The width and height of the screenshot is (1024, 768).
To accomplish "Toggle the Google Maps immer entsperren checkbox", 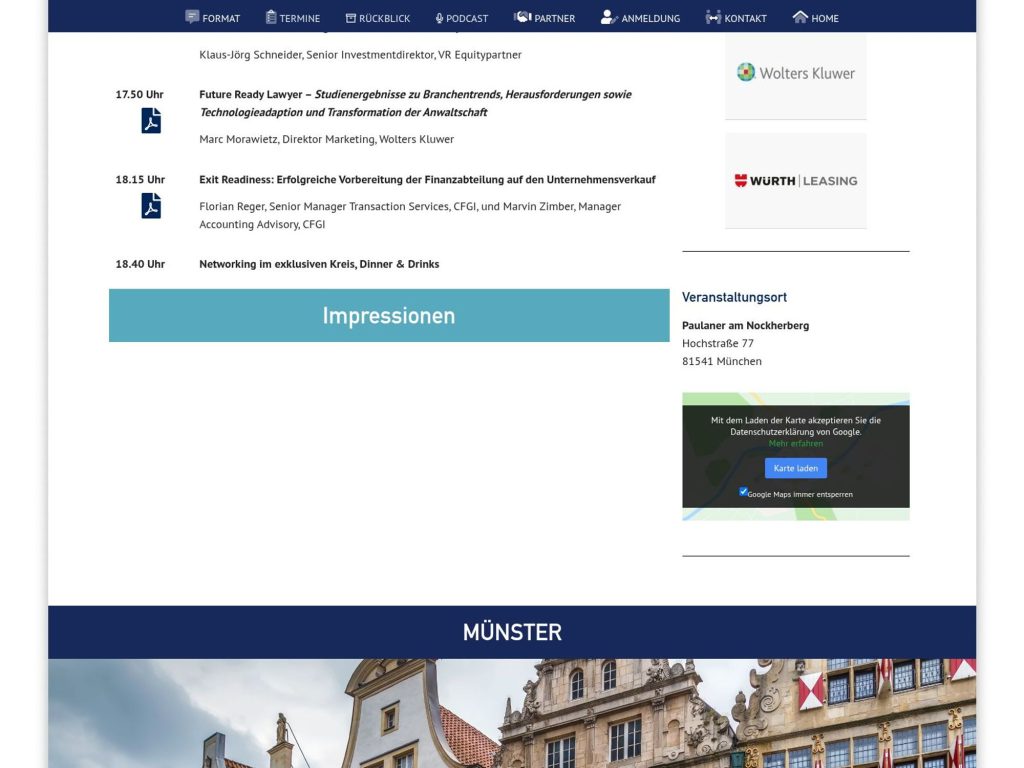I will [x=742, y=491].
